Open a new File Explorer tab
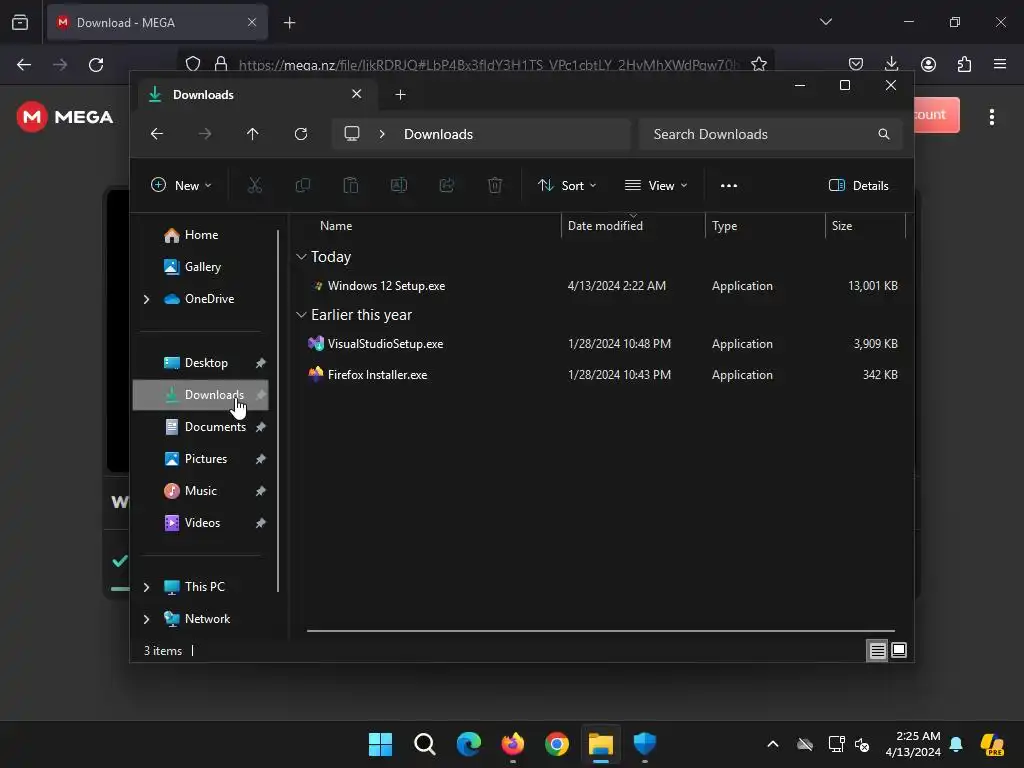 tap(400, 95)
